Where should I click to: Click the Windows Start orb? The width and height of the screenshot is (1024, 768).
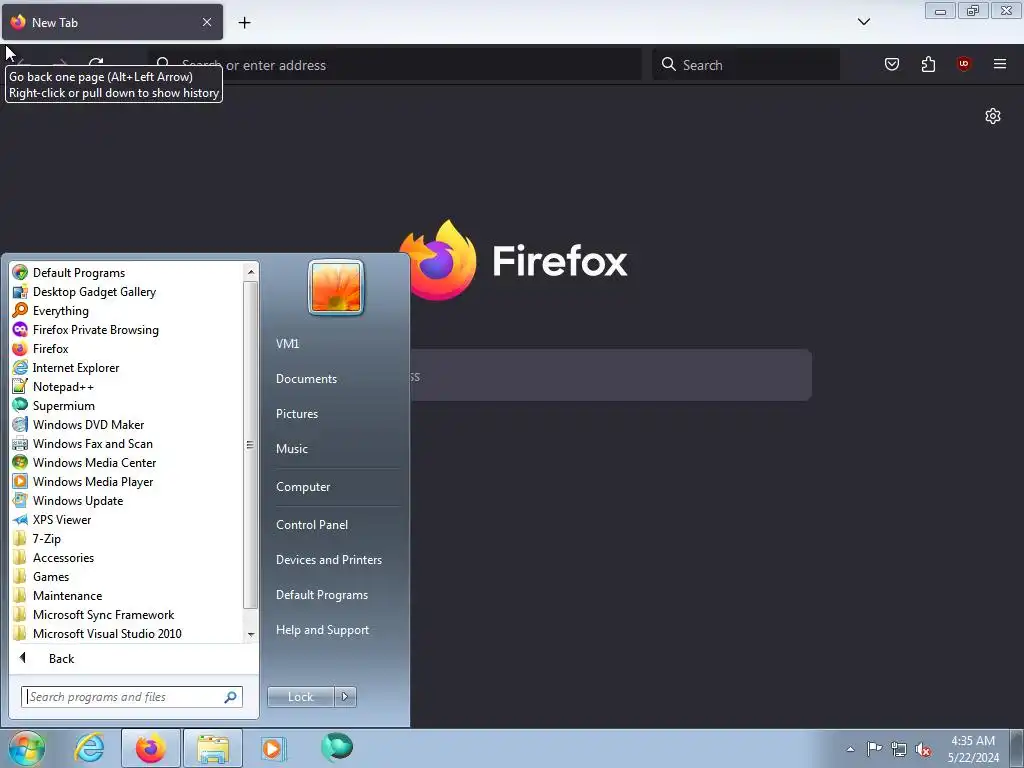tap(27, 748)
